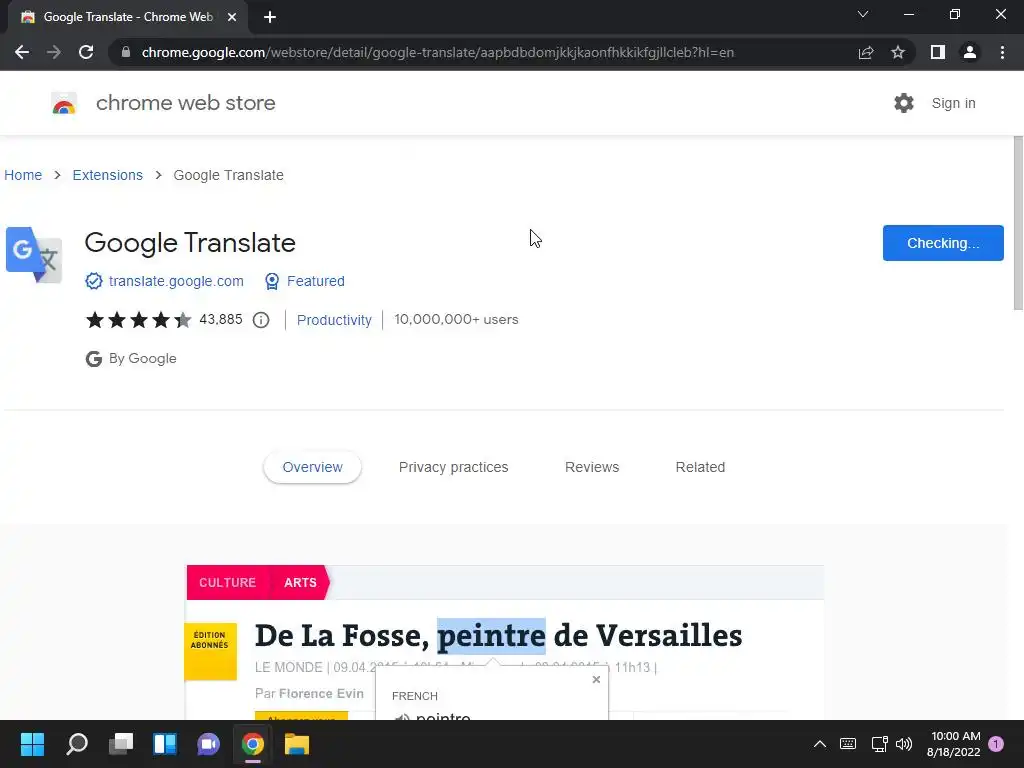Screen dimensions: 1024x768
Task: Open the Windows Start menu
Action: pyautogui.click(x=32, y=744)
